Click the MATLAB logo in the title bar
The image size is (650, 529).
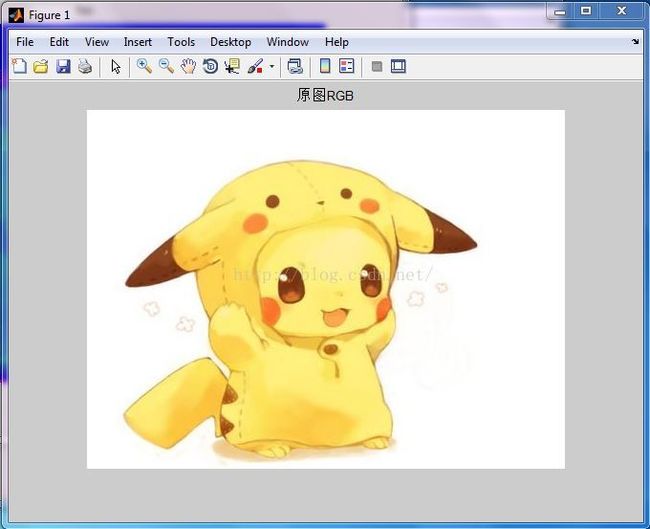click(x=16, y=15)
